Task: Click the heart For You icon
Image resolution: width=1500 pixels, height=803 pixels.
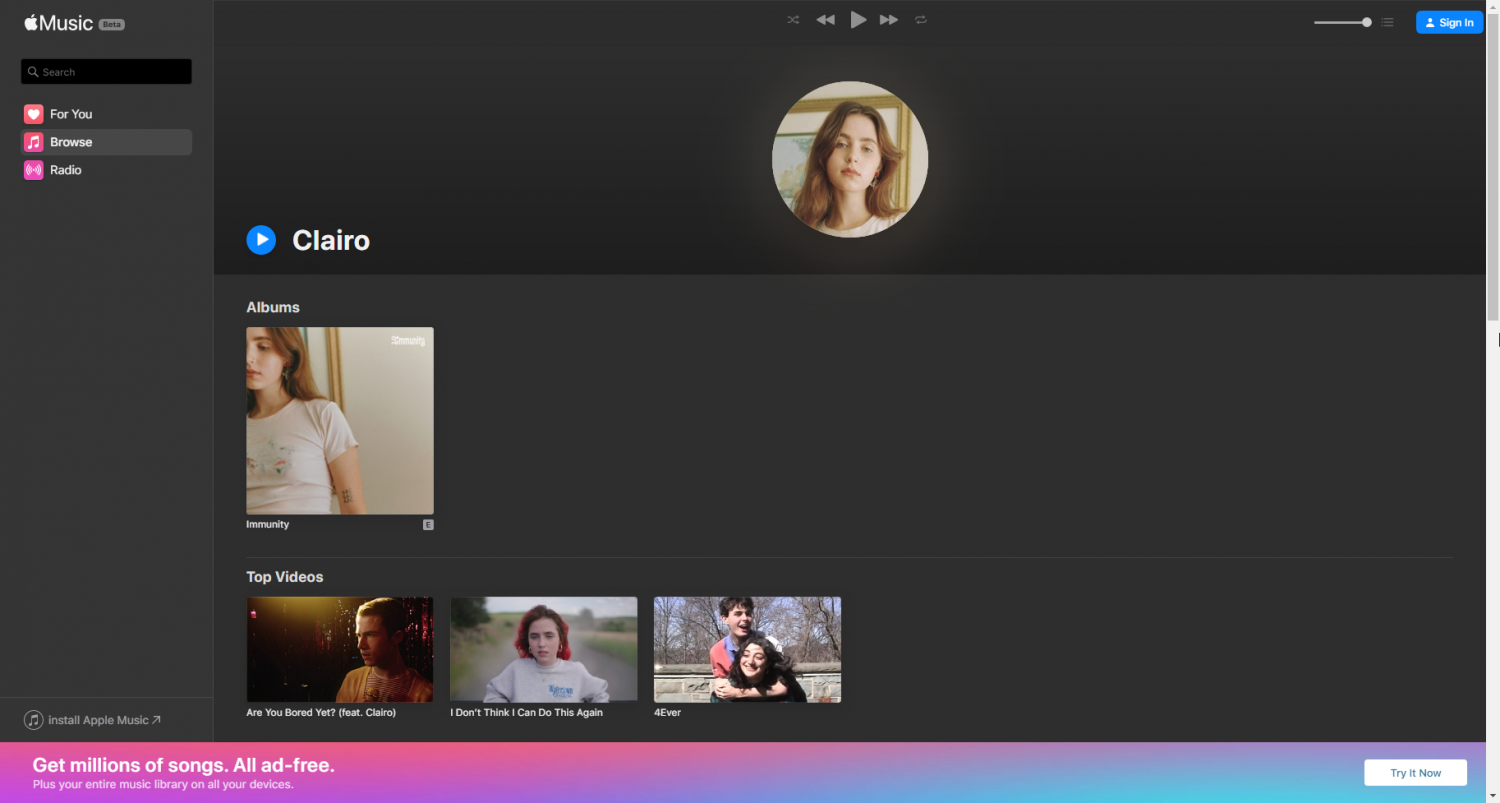Action: tap(34, 114)
